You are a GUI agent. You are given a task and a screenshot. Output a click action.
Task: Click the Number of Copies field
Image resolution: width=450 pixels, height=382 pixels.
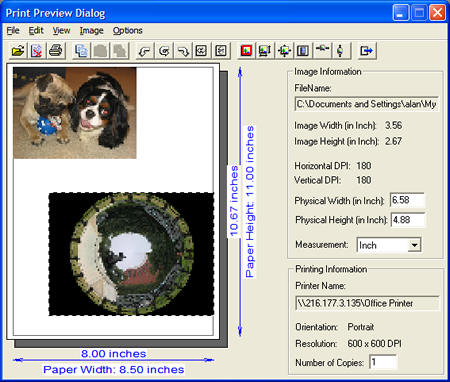[x=383, y=362]
